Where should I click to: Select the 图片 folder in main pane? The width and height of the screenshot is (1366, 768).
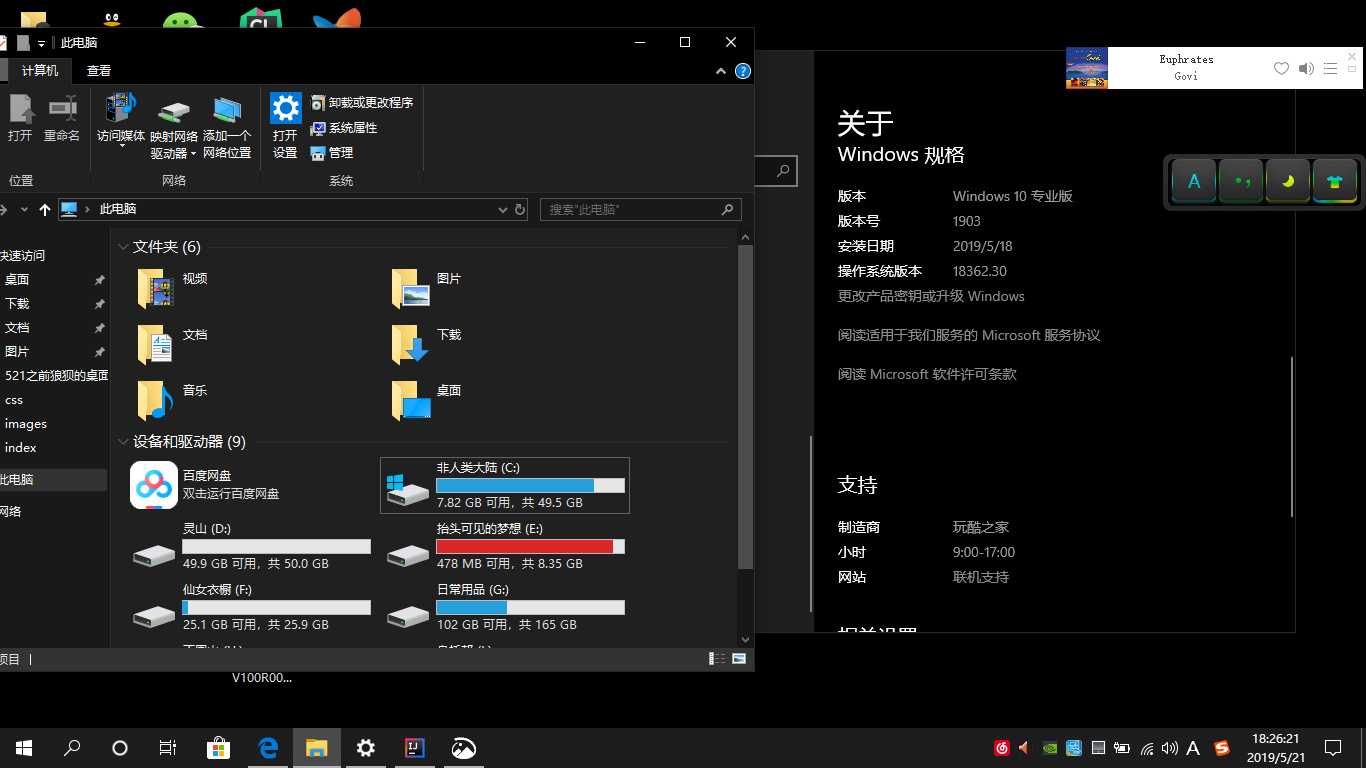[426, 287]
